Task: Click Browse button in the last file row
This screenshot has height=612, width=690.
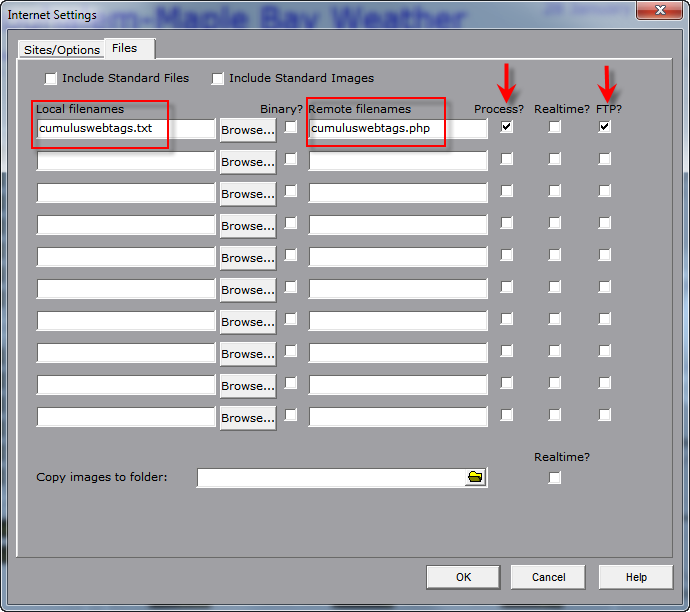Action: click(x=247, y=418)
